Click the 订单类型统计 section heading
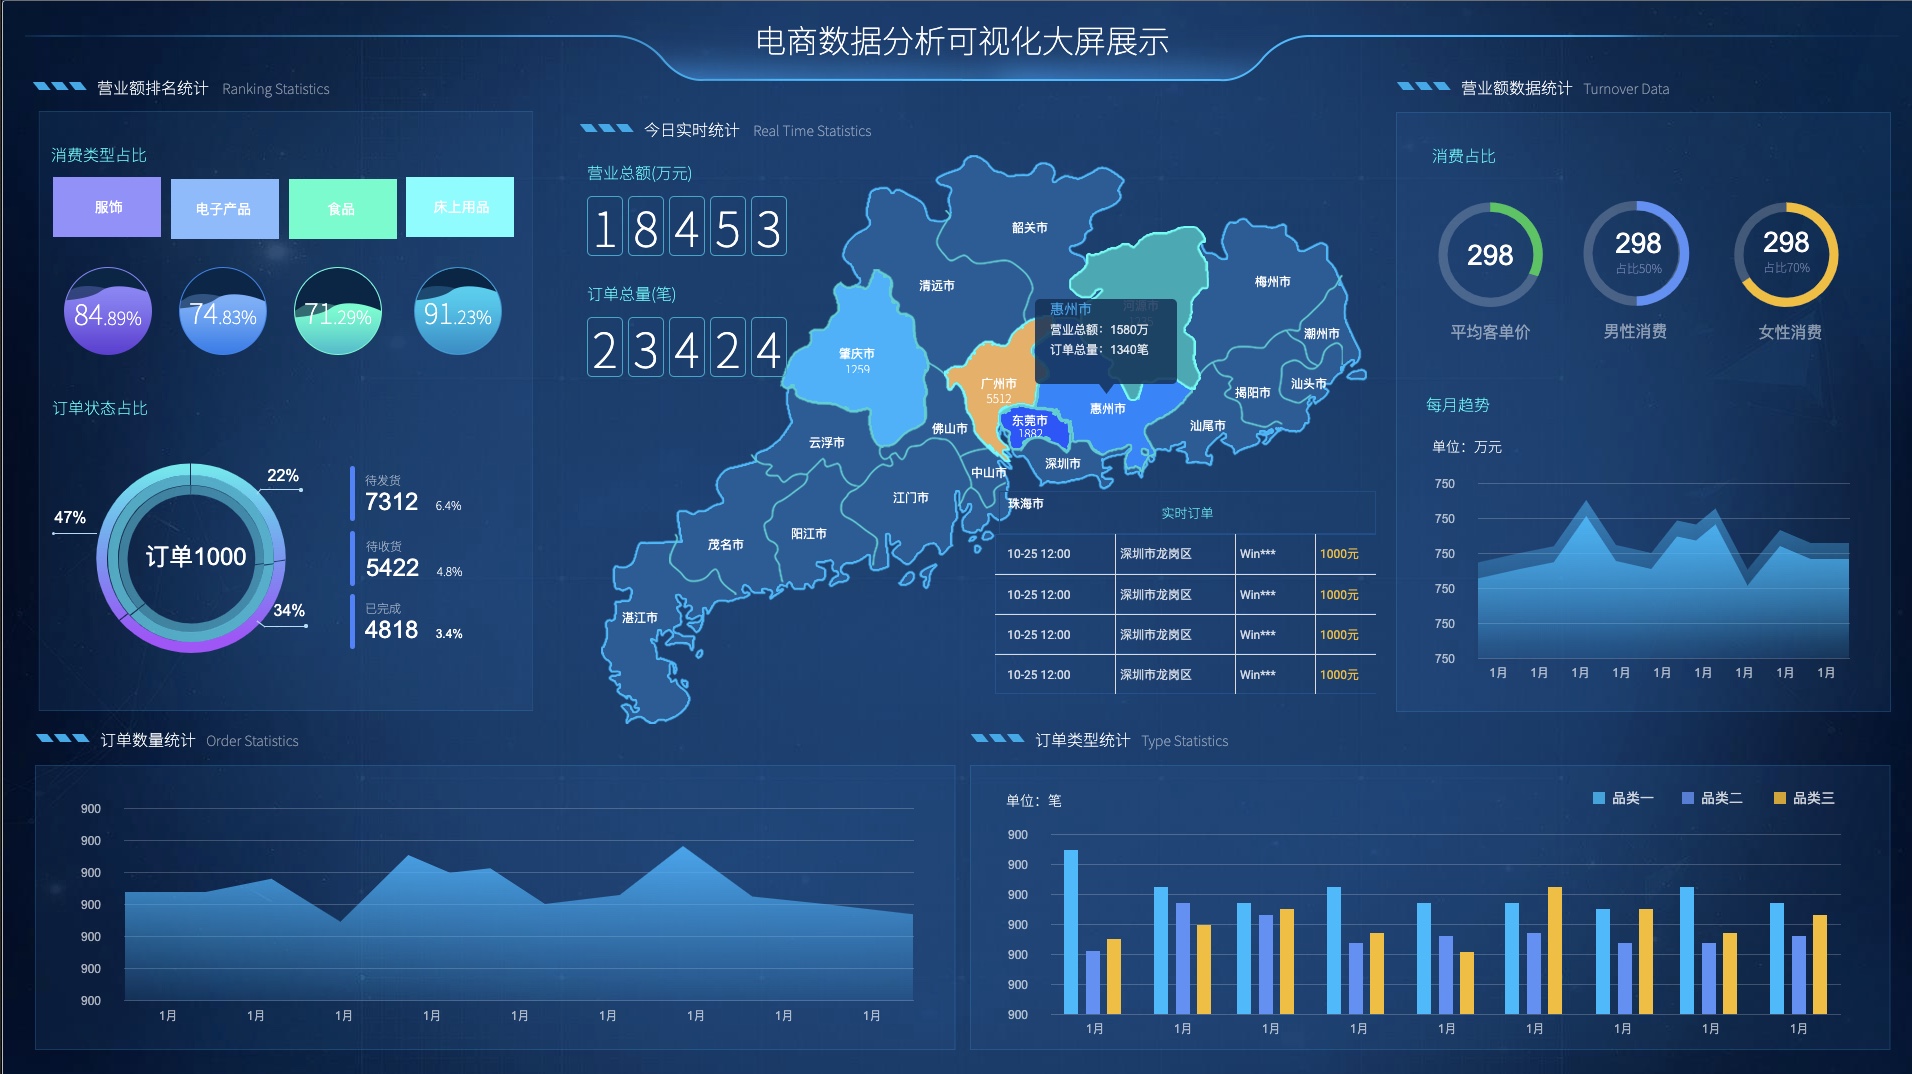Screen dimensions: 1912x1074 (1082, 740)
